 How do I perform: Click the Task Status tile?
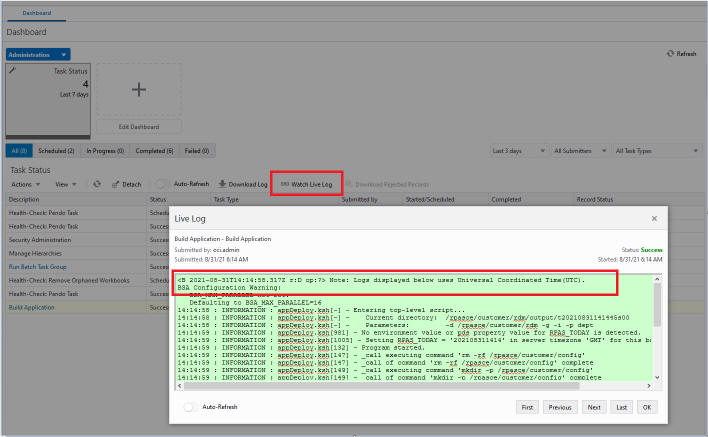point(48,101)
